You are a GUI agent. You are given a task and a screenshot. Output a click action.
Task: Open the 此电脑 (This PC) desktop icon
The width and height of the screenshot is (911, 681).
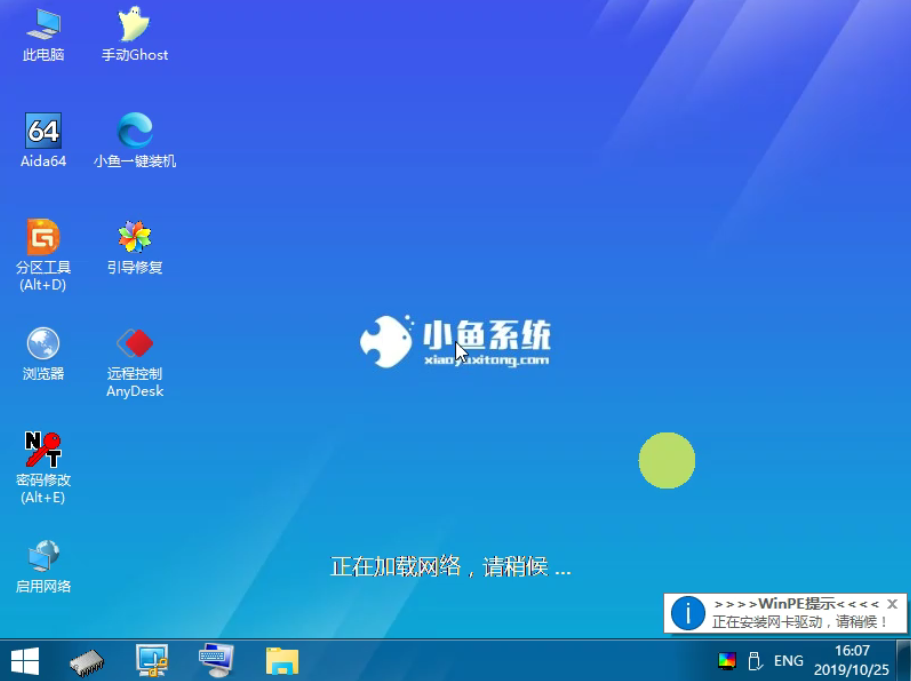42,30
